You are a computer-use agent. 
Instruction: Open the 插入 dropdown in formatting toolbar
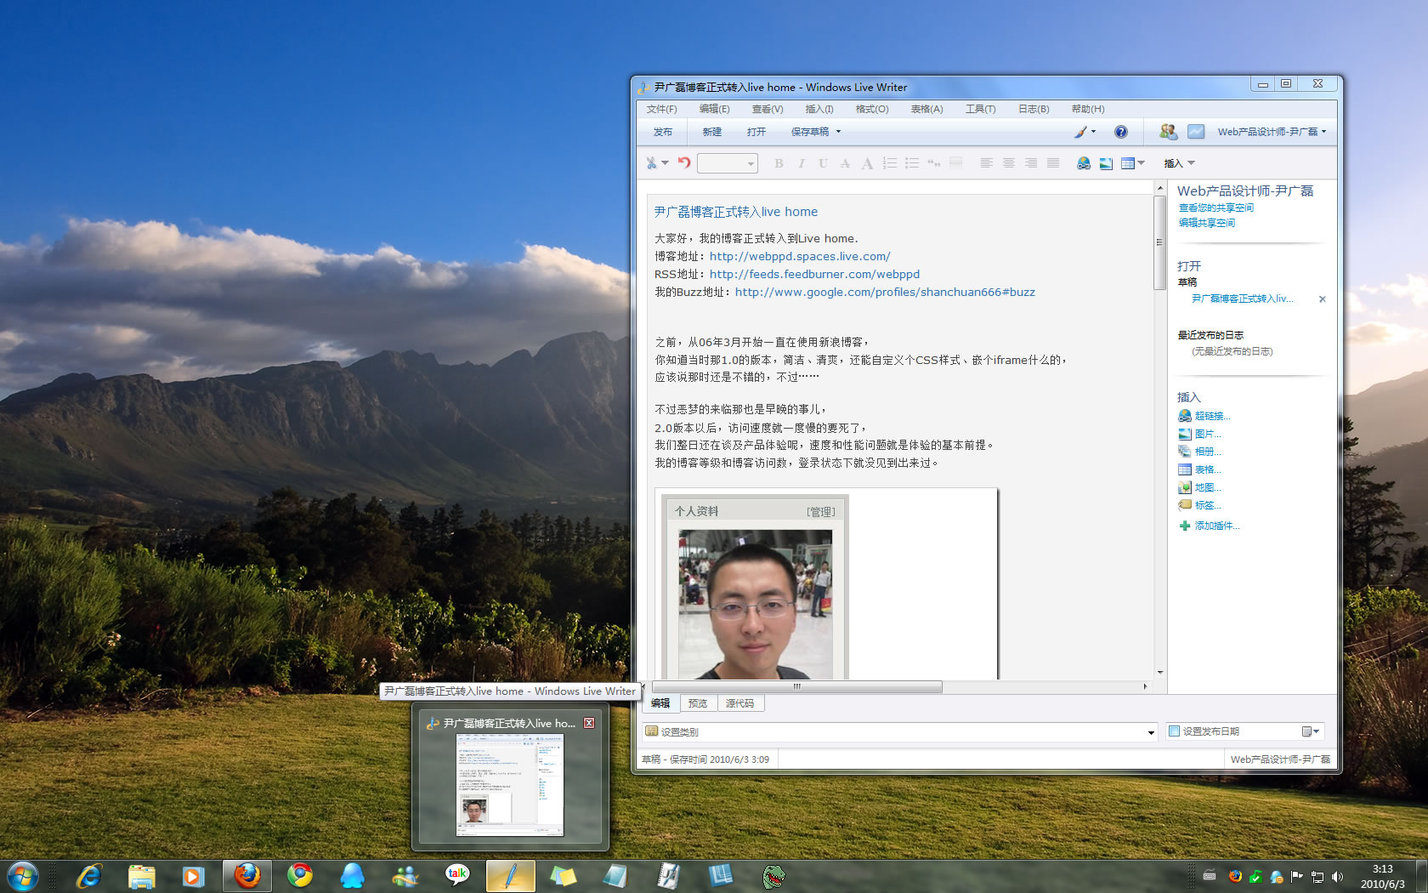[x=1179, y=163]
